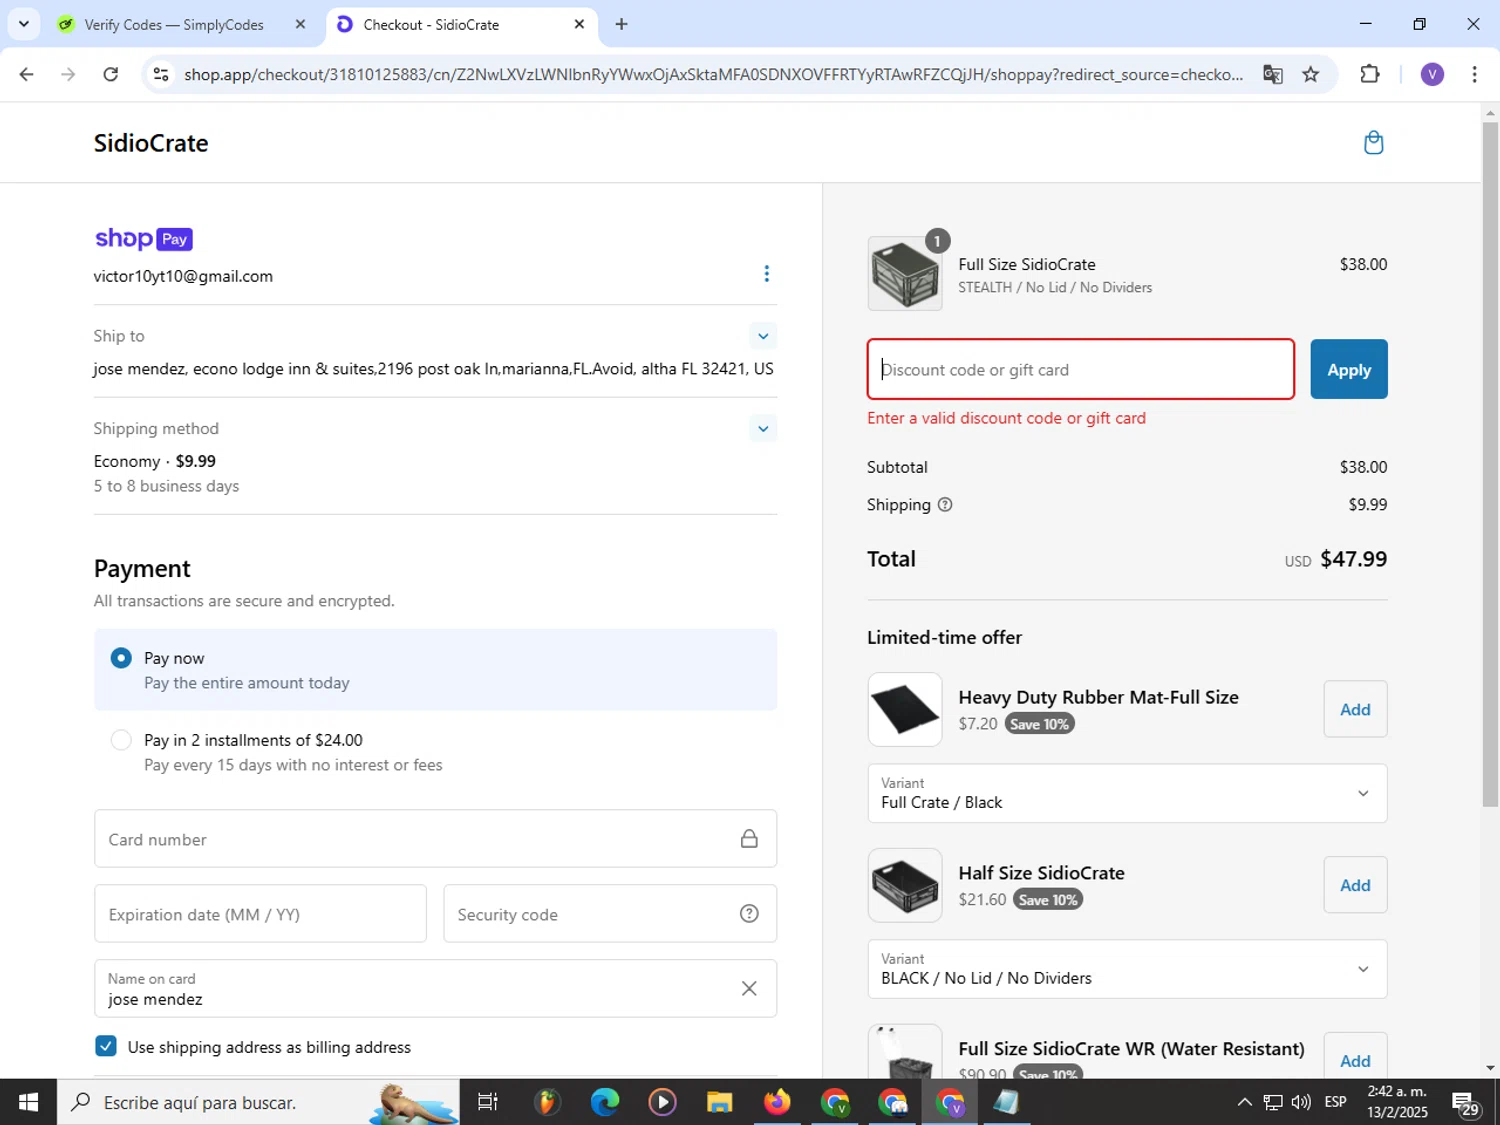The image size is (1500, 1125).
Task: Click the email victor10yt10@gmail.com
Action: coord(183,276)
